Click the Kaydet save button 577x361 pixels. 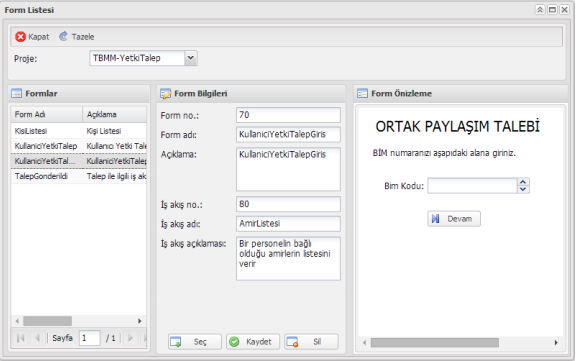[x=253, y=342]
